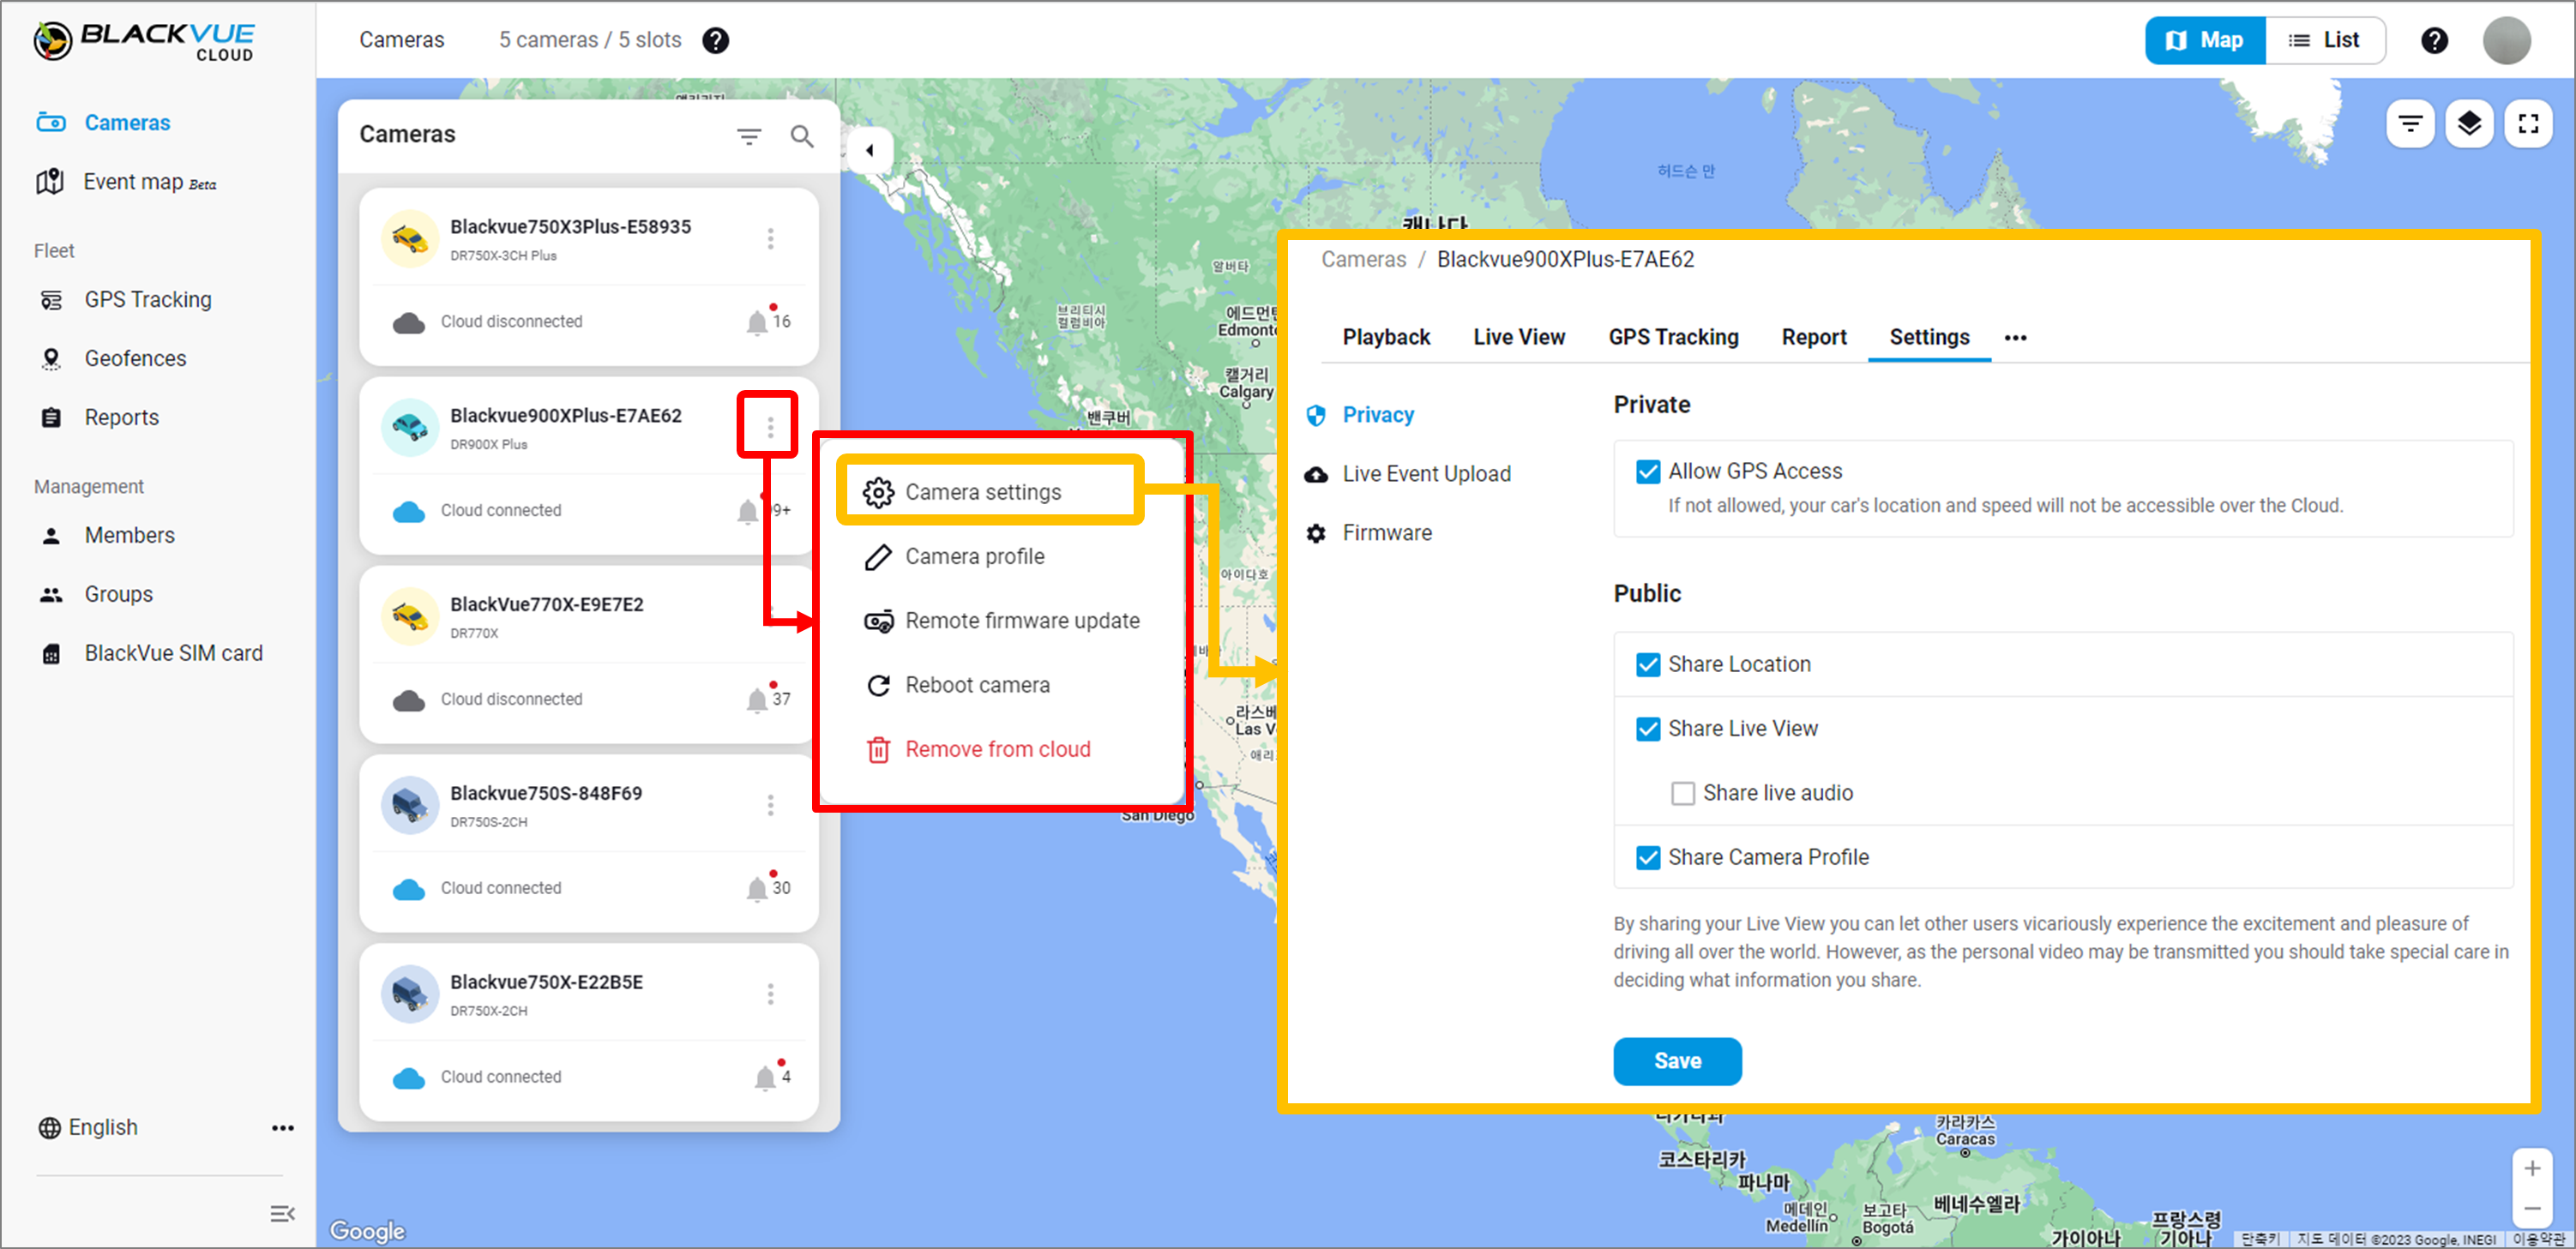2576x1249 pixels.
Task: Switch to Report tab
Action: (1813, 337)
